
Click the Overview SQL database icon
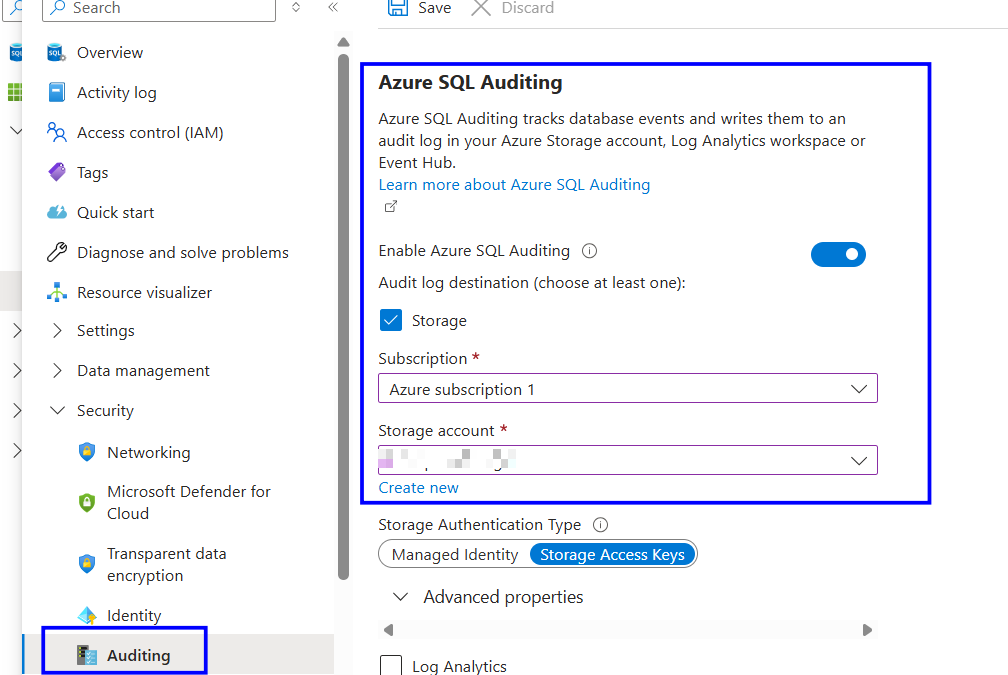[x=57, y=53]
